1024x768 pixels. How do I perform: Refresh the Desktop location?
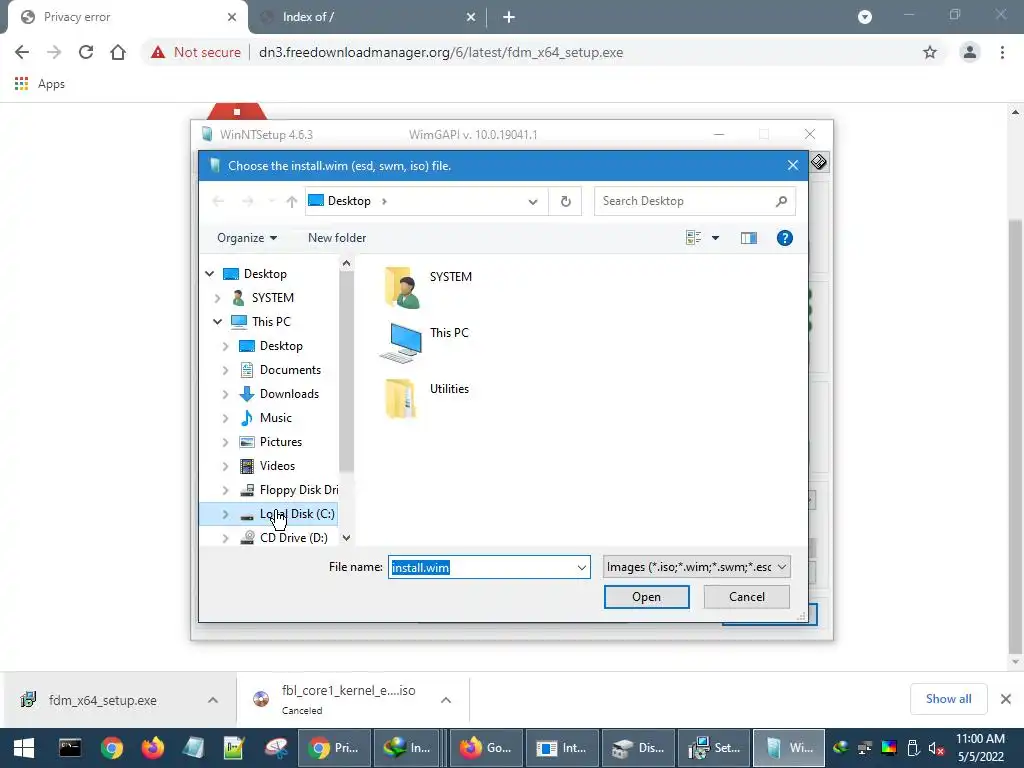point(566,201)
